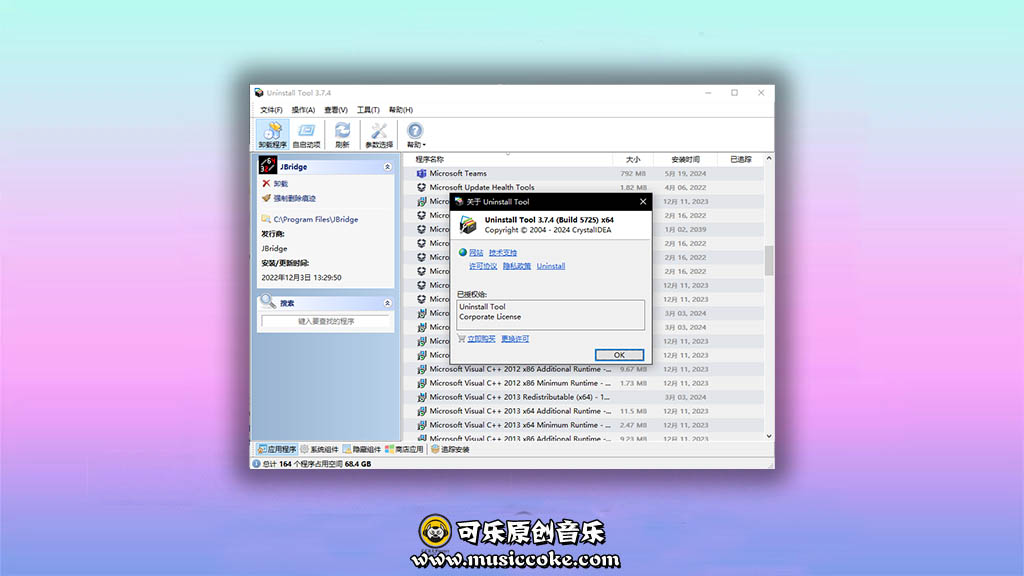Collapse the 搜索 search panel

[x=387, y=303]
